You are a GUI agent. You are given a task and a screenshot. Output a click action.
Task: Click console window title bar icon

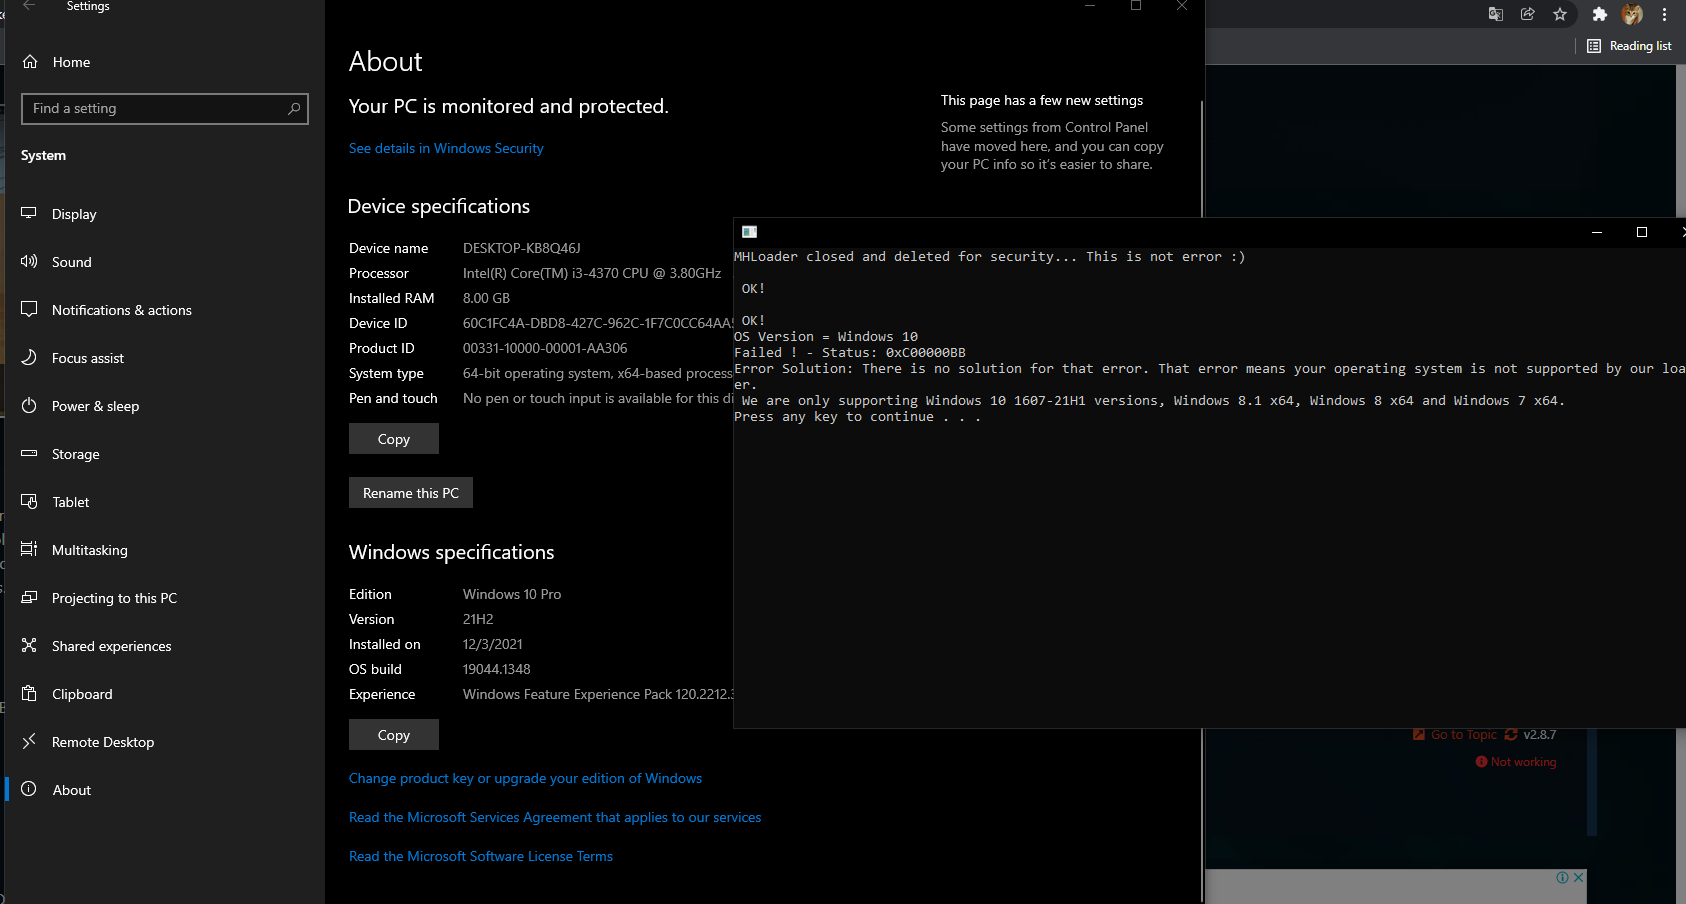[749, 232]
